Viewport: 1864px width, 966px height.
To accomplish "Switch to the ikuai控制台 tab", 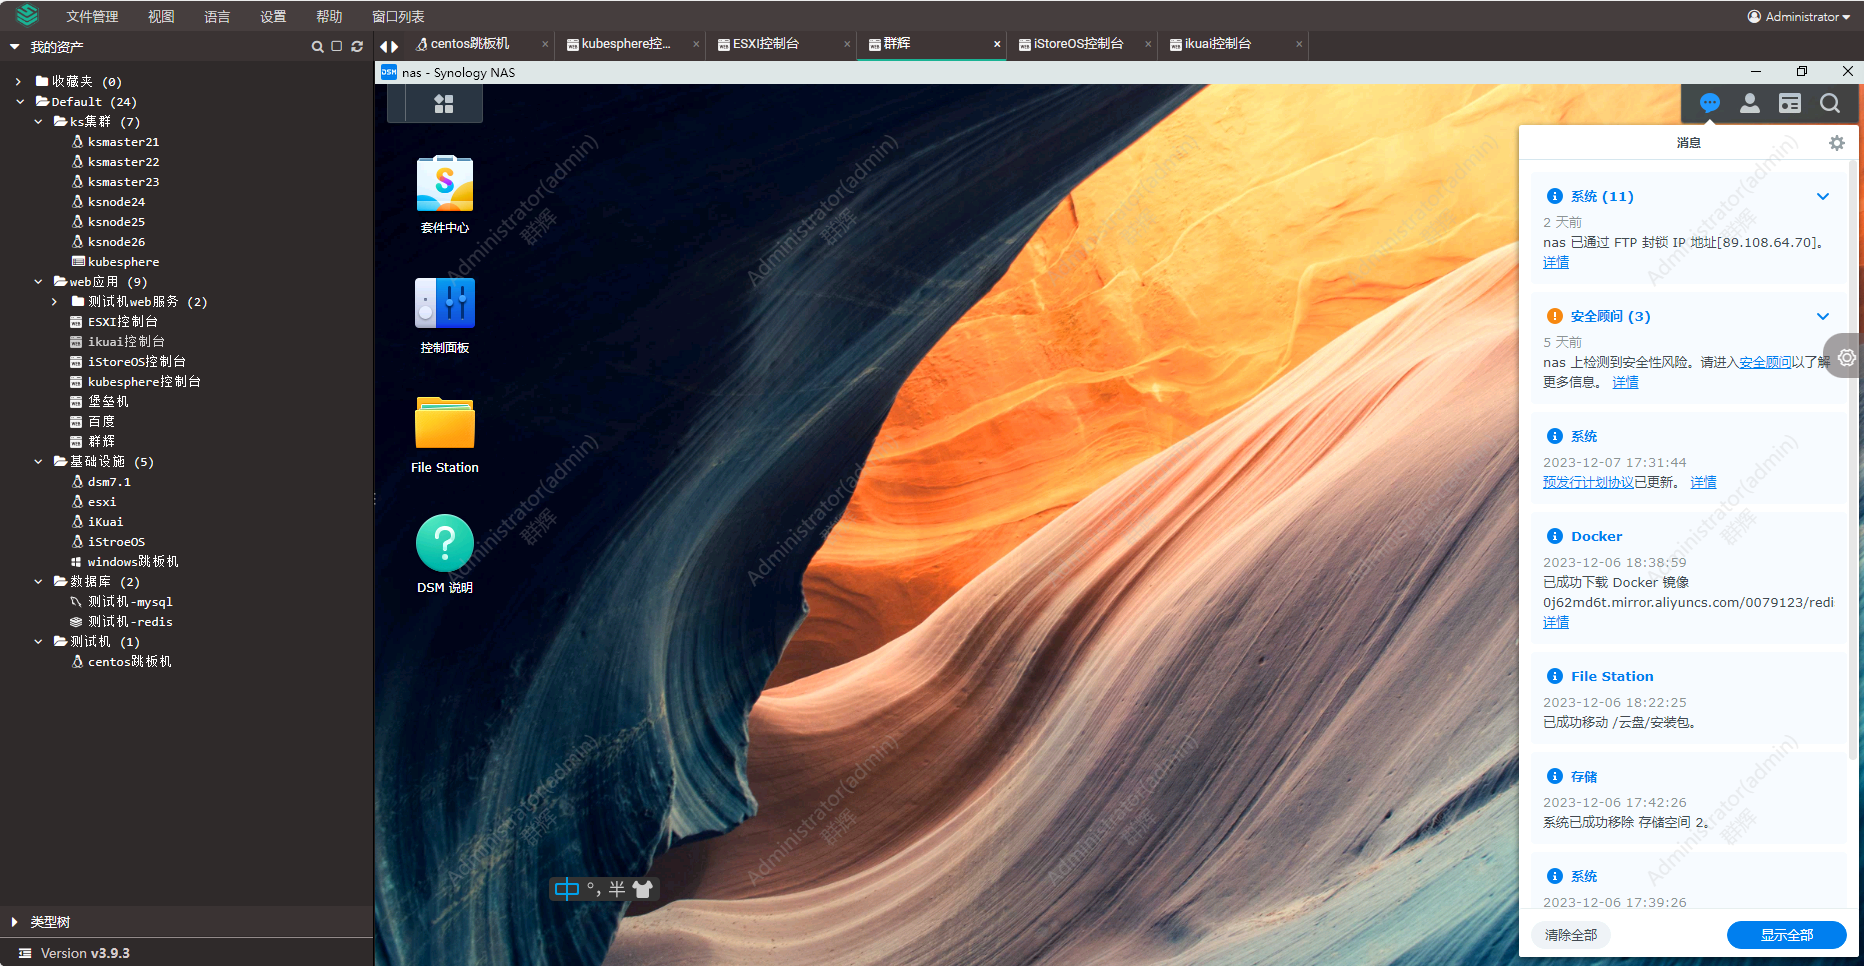I will pyautogui.click(x=1217, y=44).
